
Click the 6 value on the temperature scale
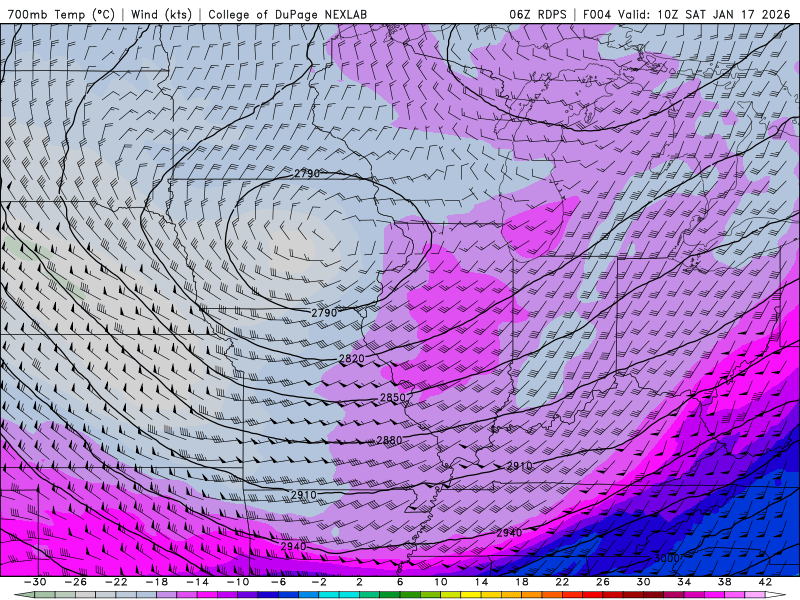tap(400, 582)
